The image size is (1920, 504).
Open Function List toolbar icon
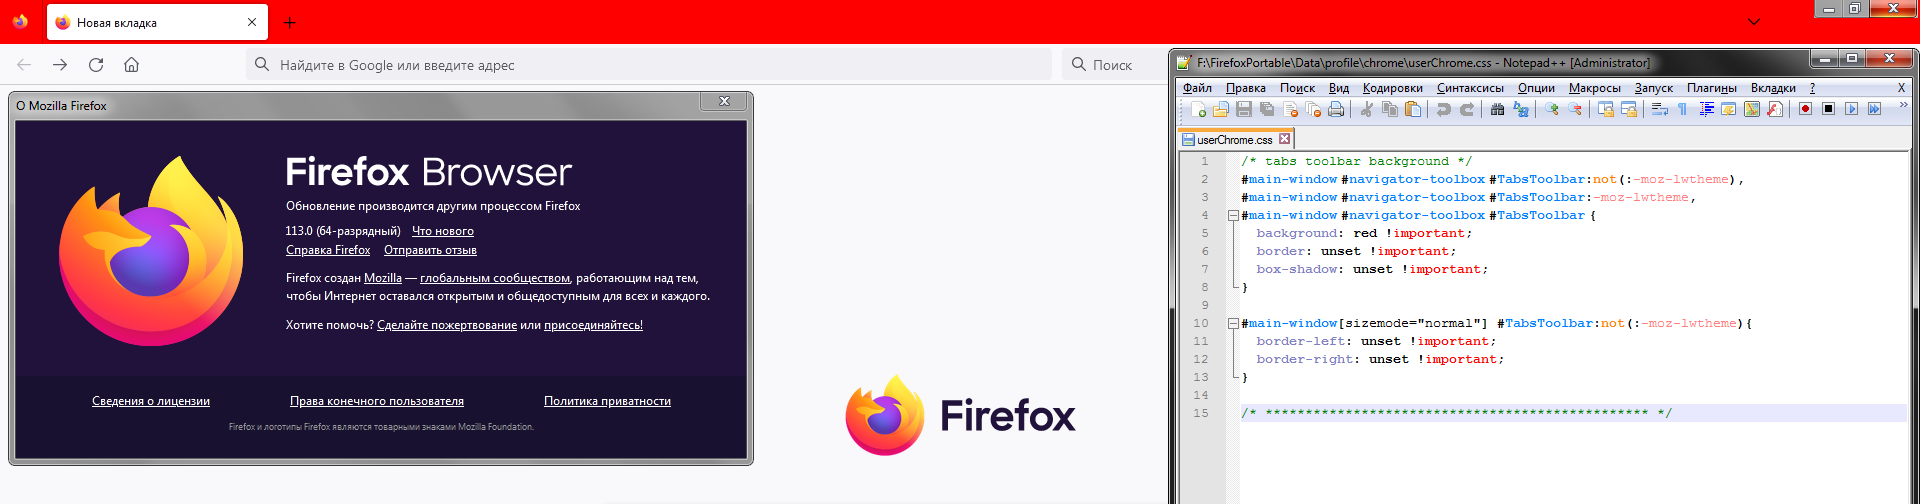pyautogui.click(x=1775, y=109)
